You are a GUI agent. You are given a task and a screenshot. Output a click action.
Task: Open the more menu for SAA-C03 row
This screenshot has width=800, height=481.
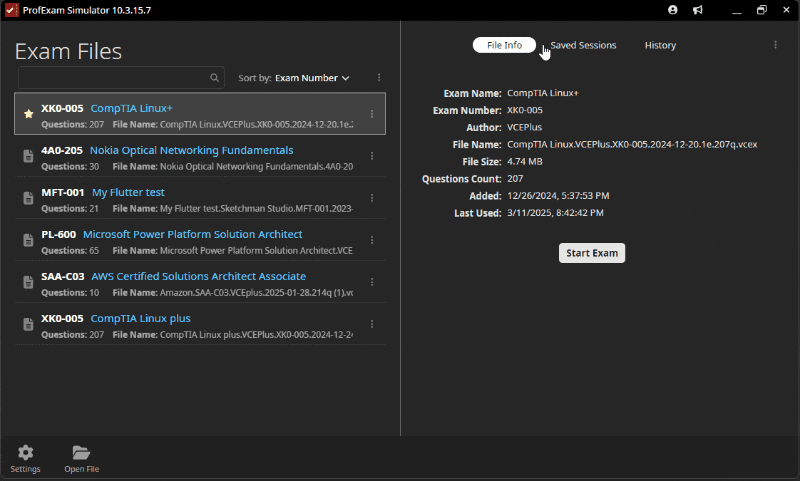(x=372, y=282)
